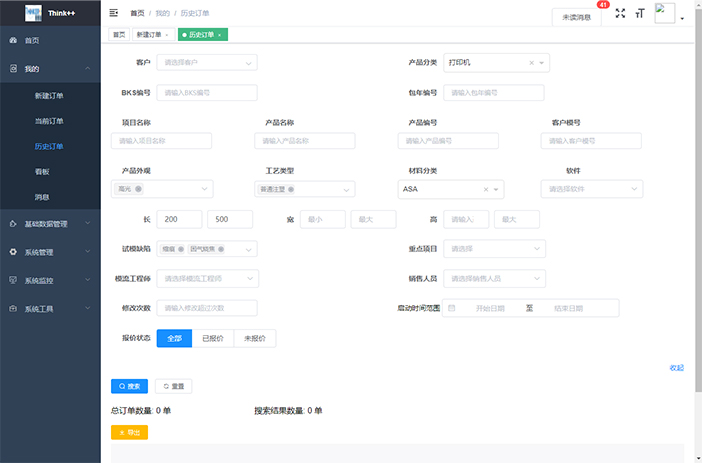Click the 系统管理 gear icon
Image resolution: width=702 pixels, height=463 pixels.
click(x=13, y=252)
